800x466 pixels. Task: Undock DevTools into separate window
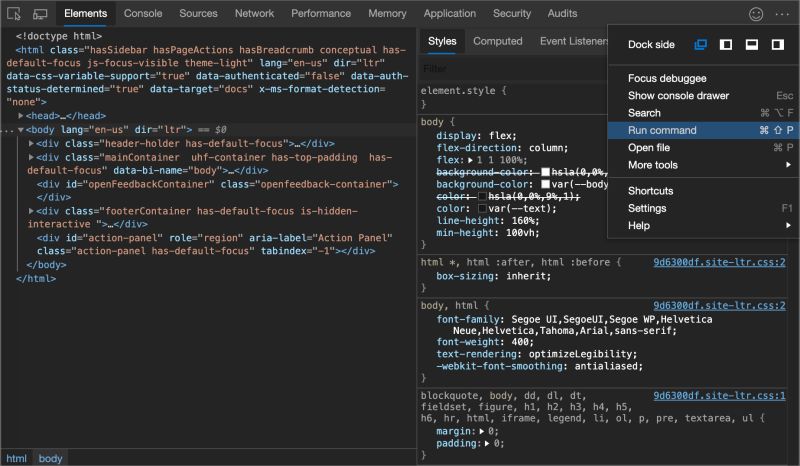coord(701,44)
